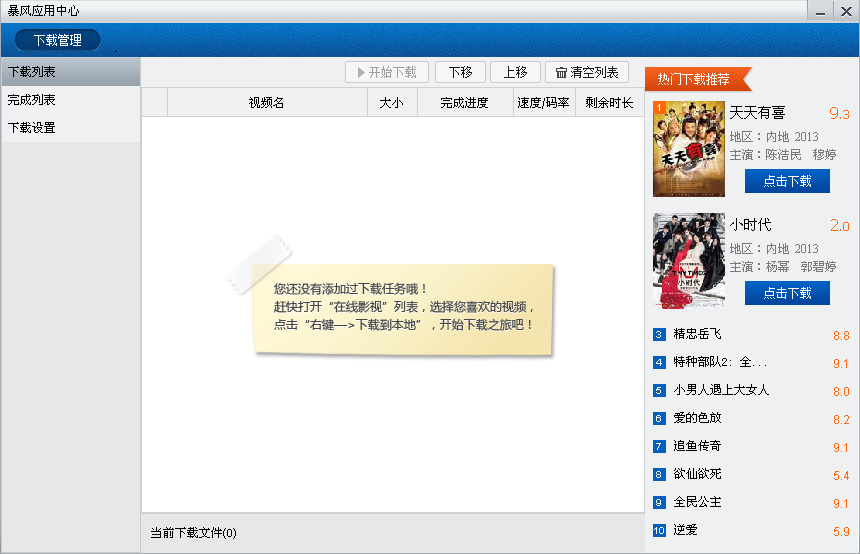Click the 清空列表 trash button
This screenshot has height=554, width=860.
pos(587,72)
